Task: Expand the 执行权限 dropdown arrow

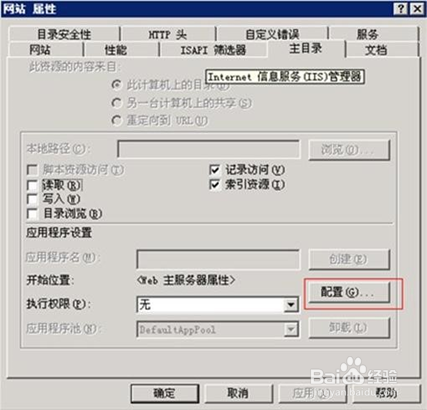Action: 291,304
